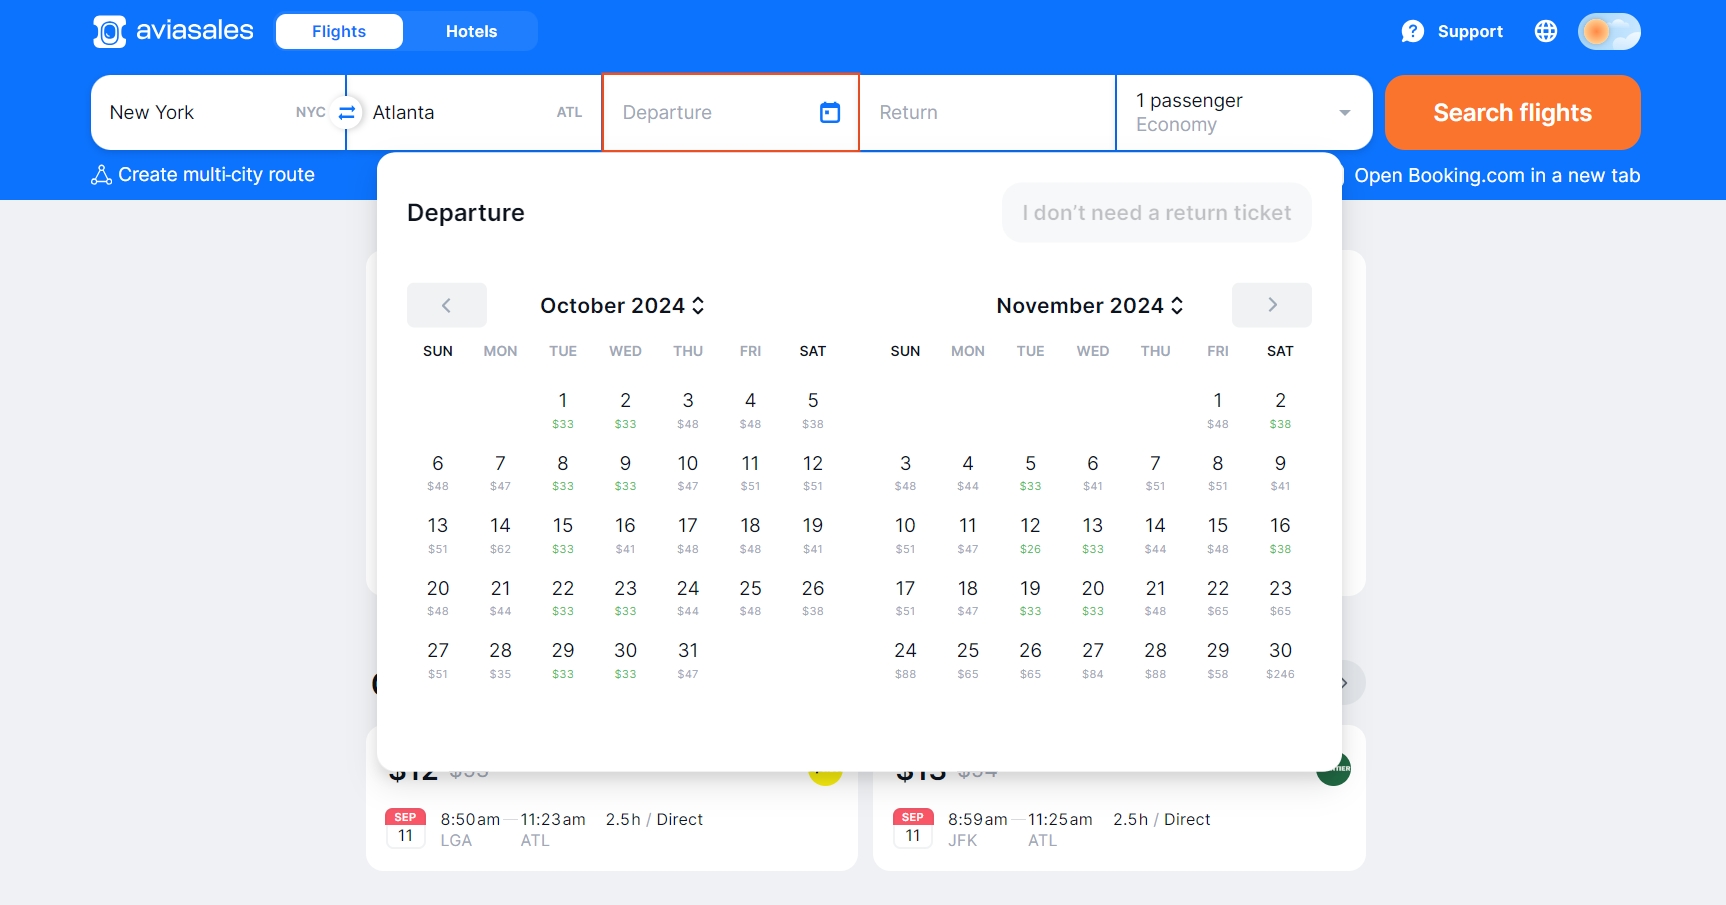Pick November 2 priced $38
This screenshot has height=905, width=1726.
1281,410
